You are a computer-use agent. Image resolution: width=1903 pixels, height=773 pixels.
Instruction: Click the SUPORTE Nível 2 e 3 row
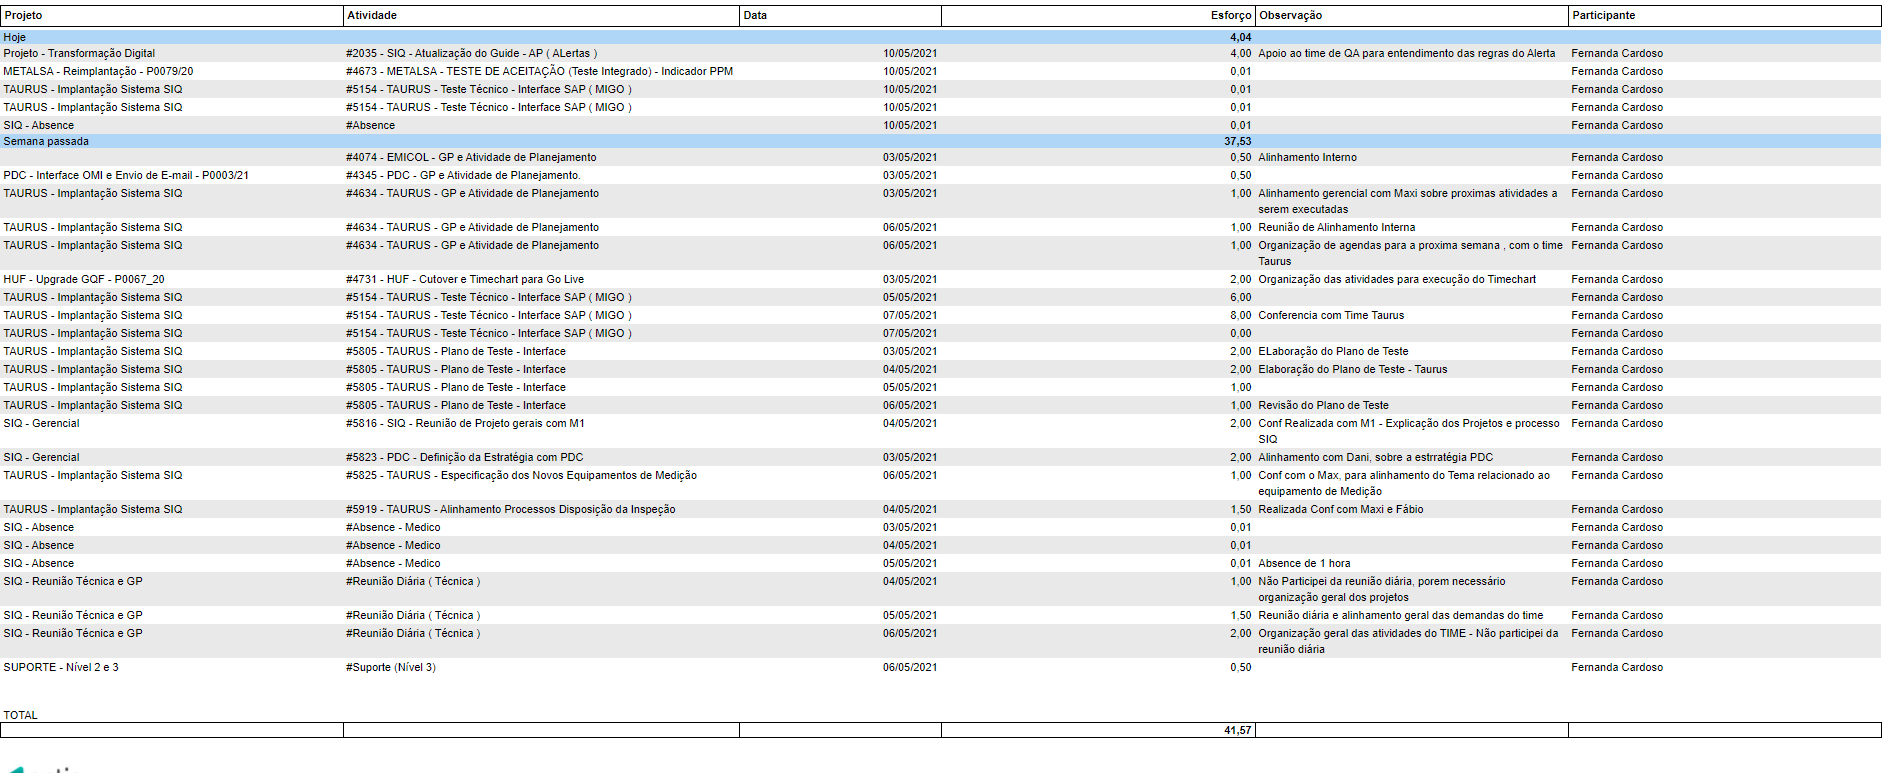click(941, 668)
